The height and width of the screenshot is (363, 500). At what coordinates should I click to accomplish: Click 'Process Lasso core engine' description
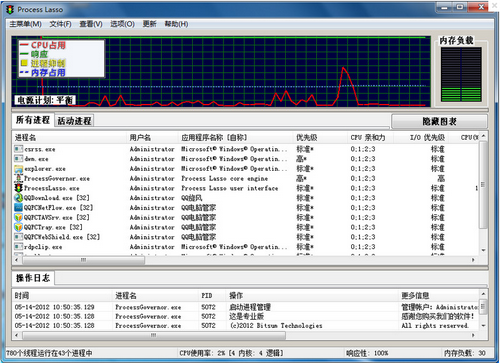pos(224,178)
